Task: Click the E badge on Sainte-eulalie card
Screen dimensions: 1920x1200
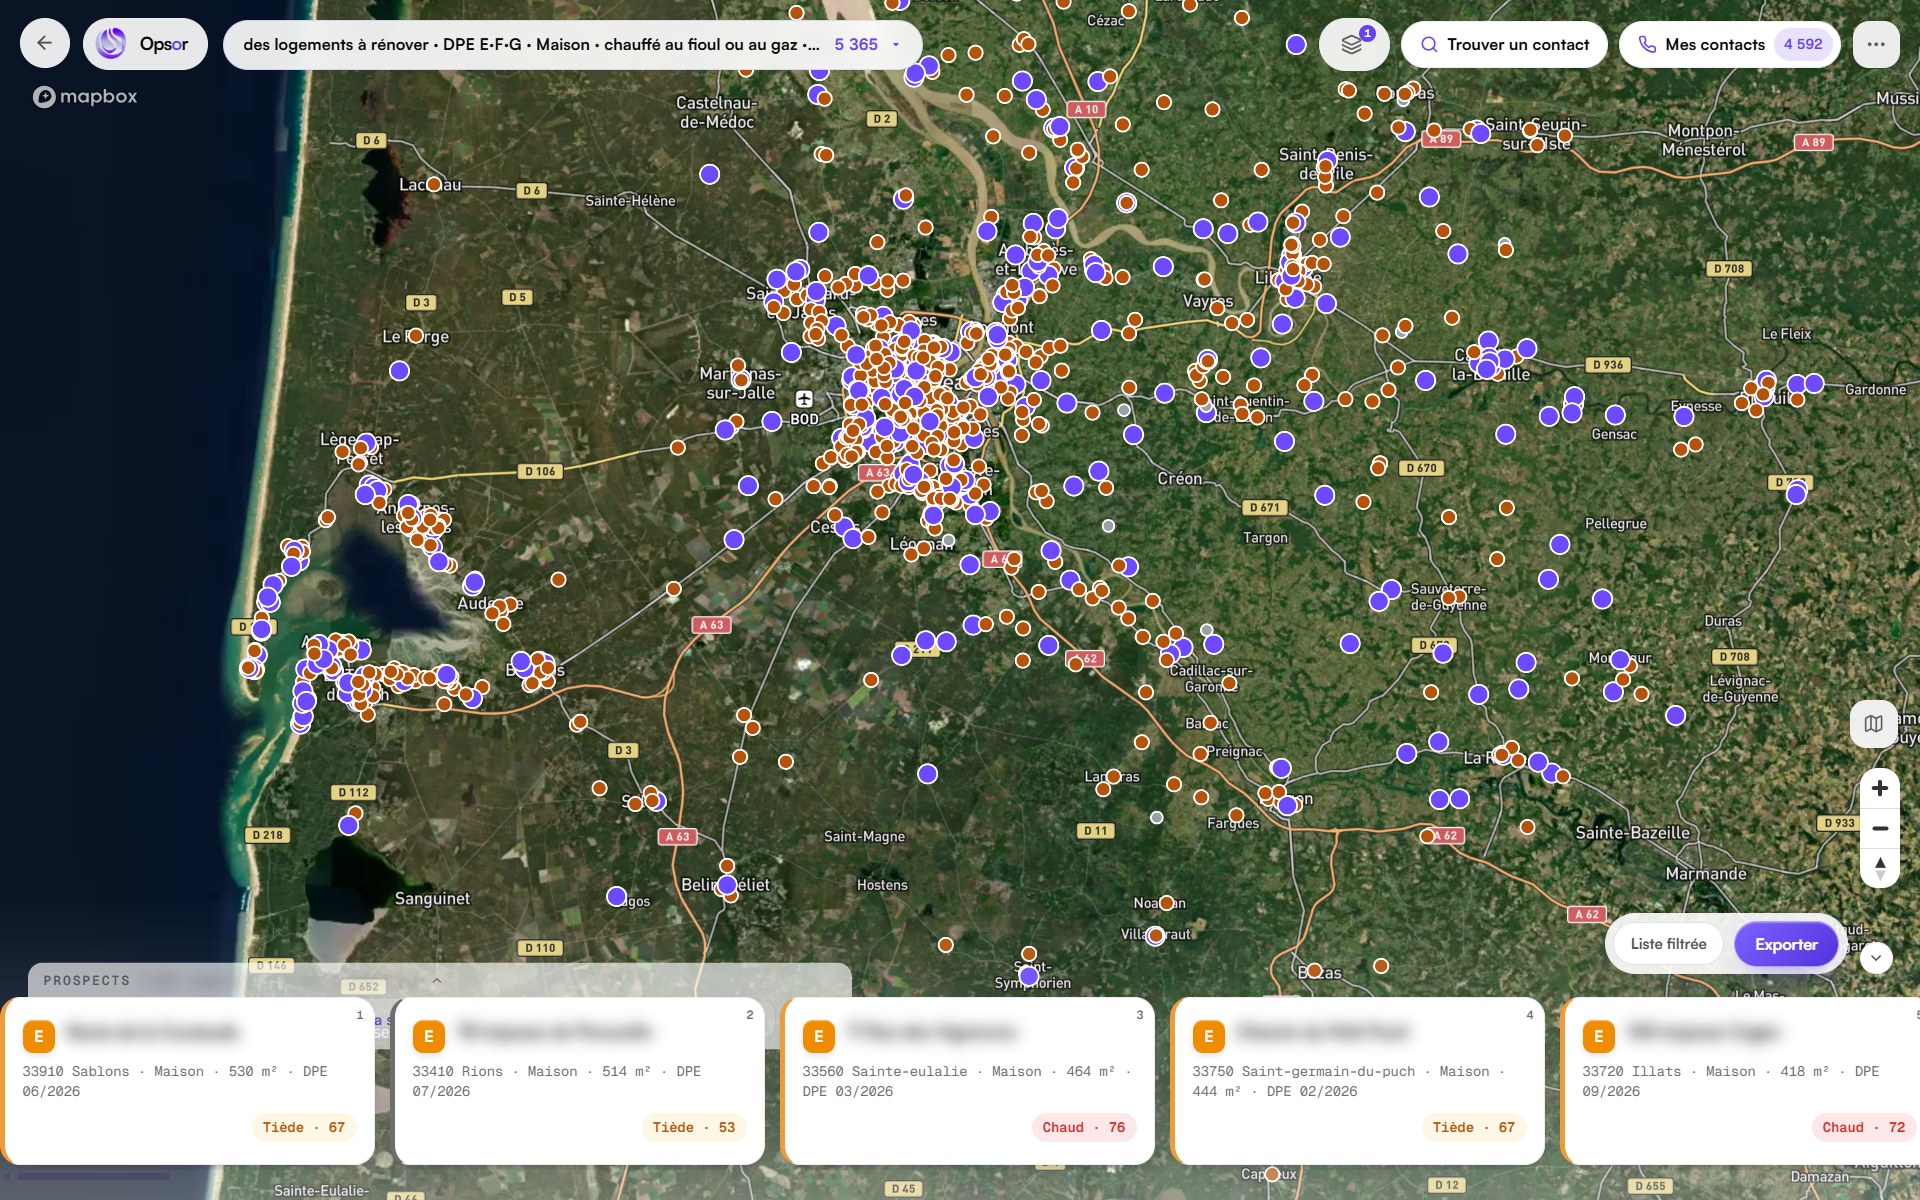Action: point(819,1036)
